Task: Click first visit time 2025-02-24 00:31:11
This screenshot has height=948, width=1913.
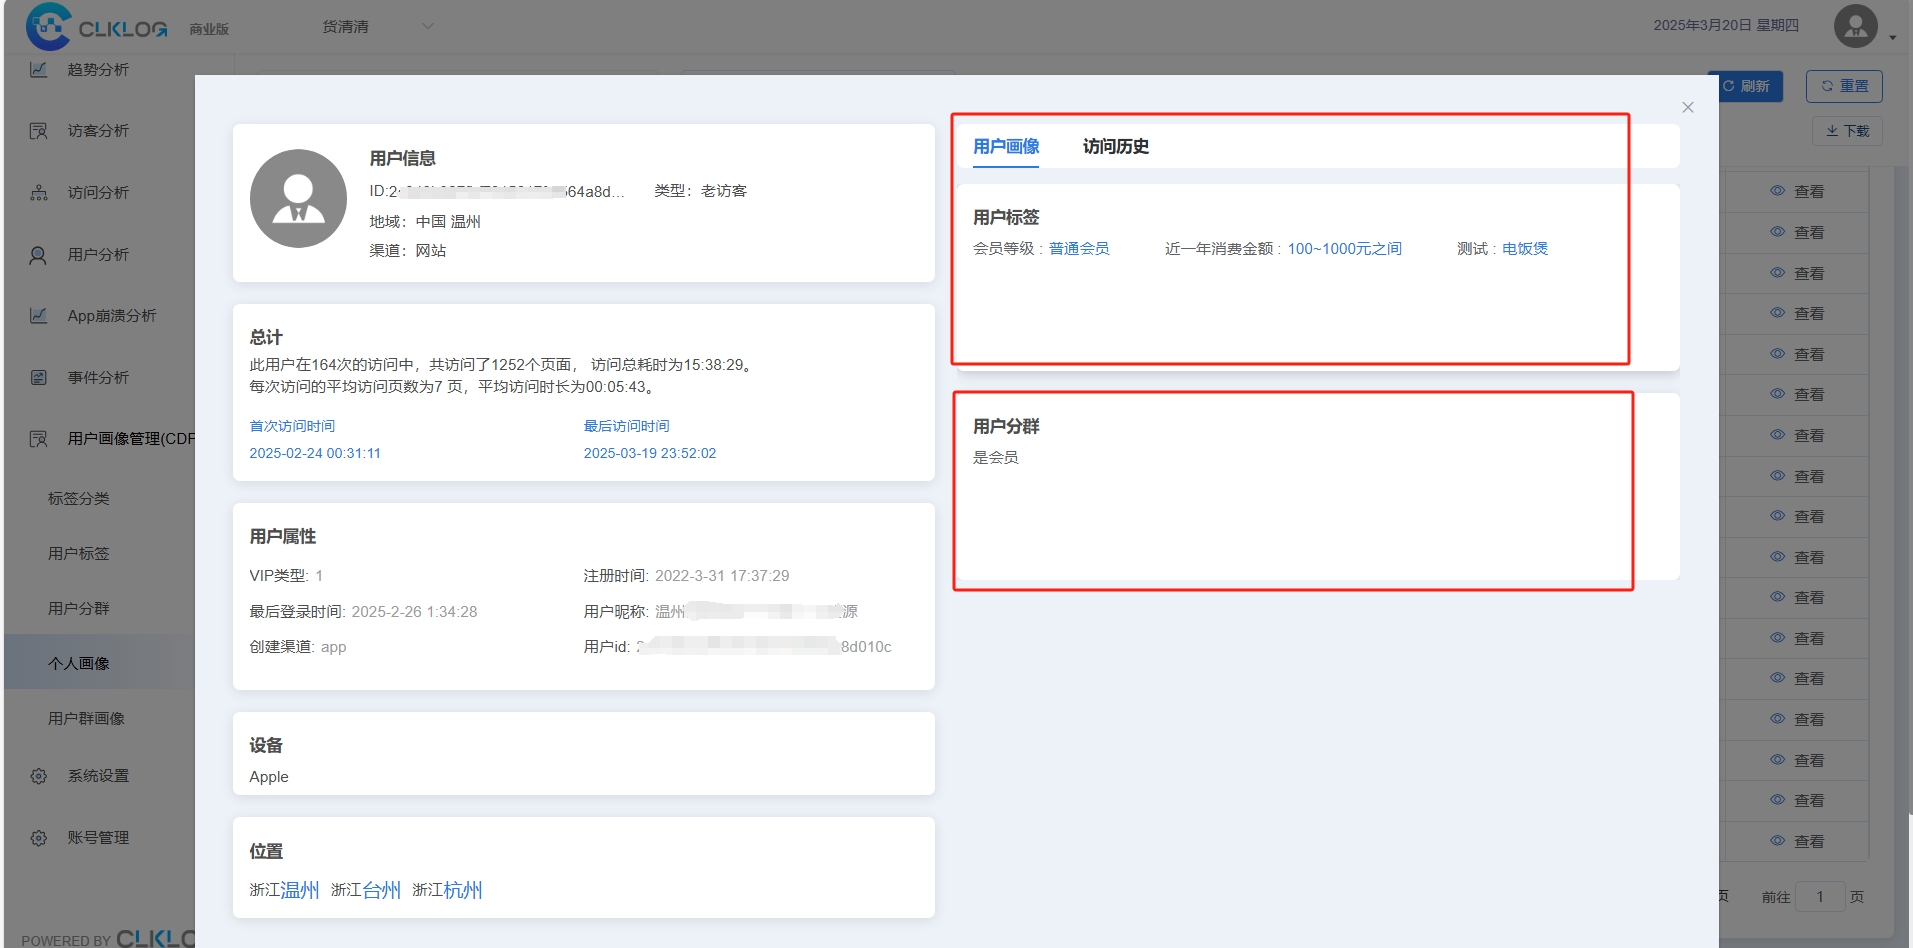Action: click(315, 453)
